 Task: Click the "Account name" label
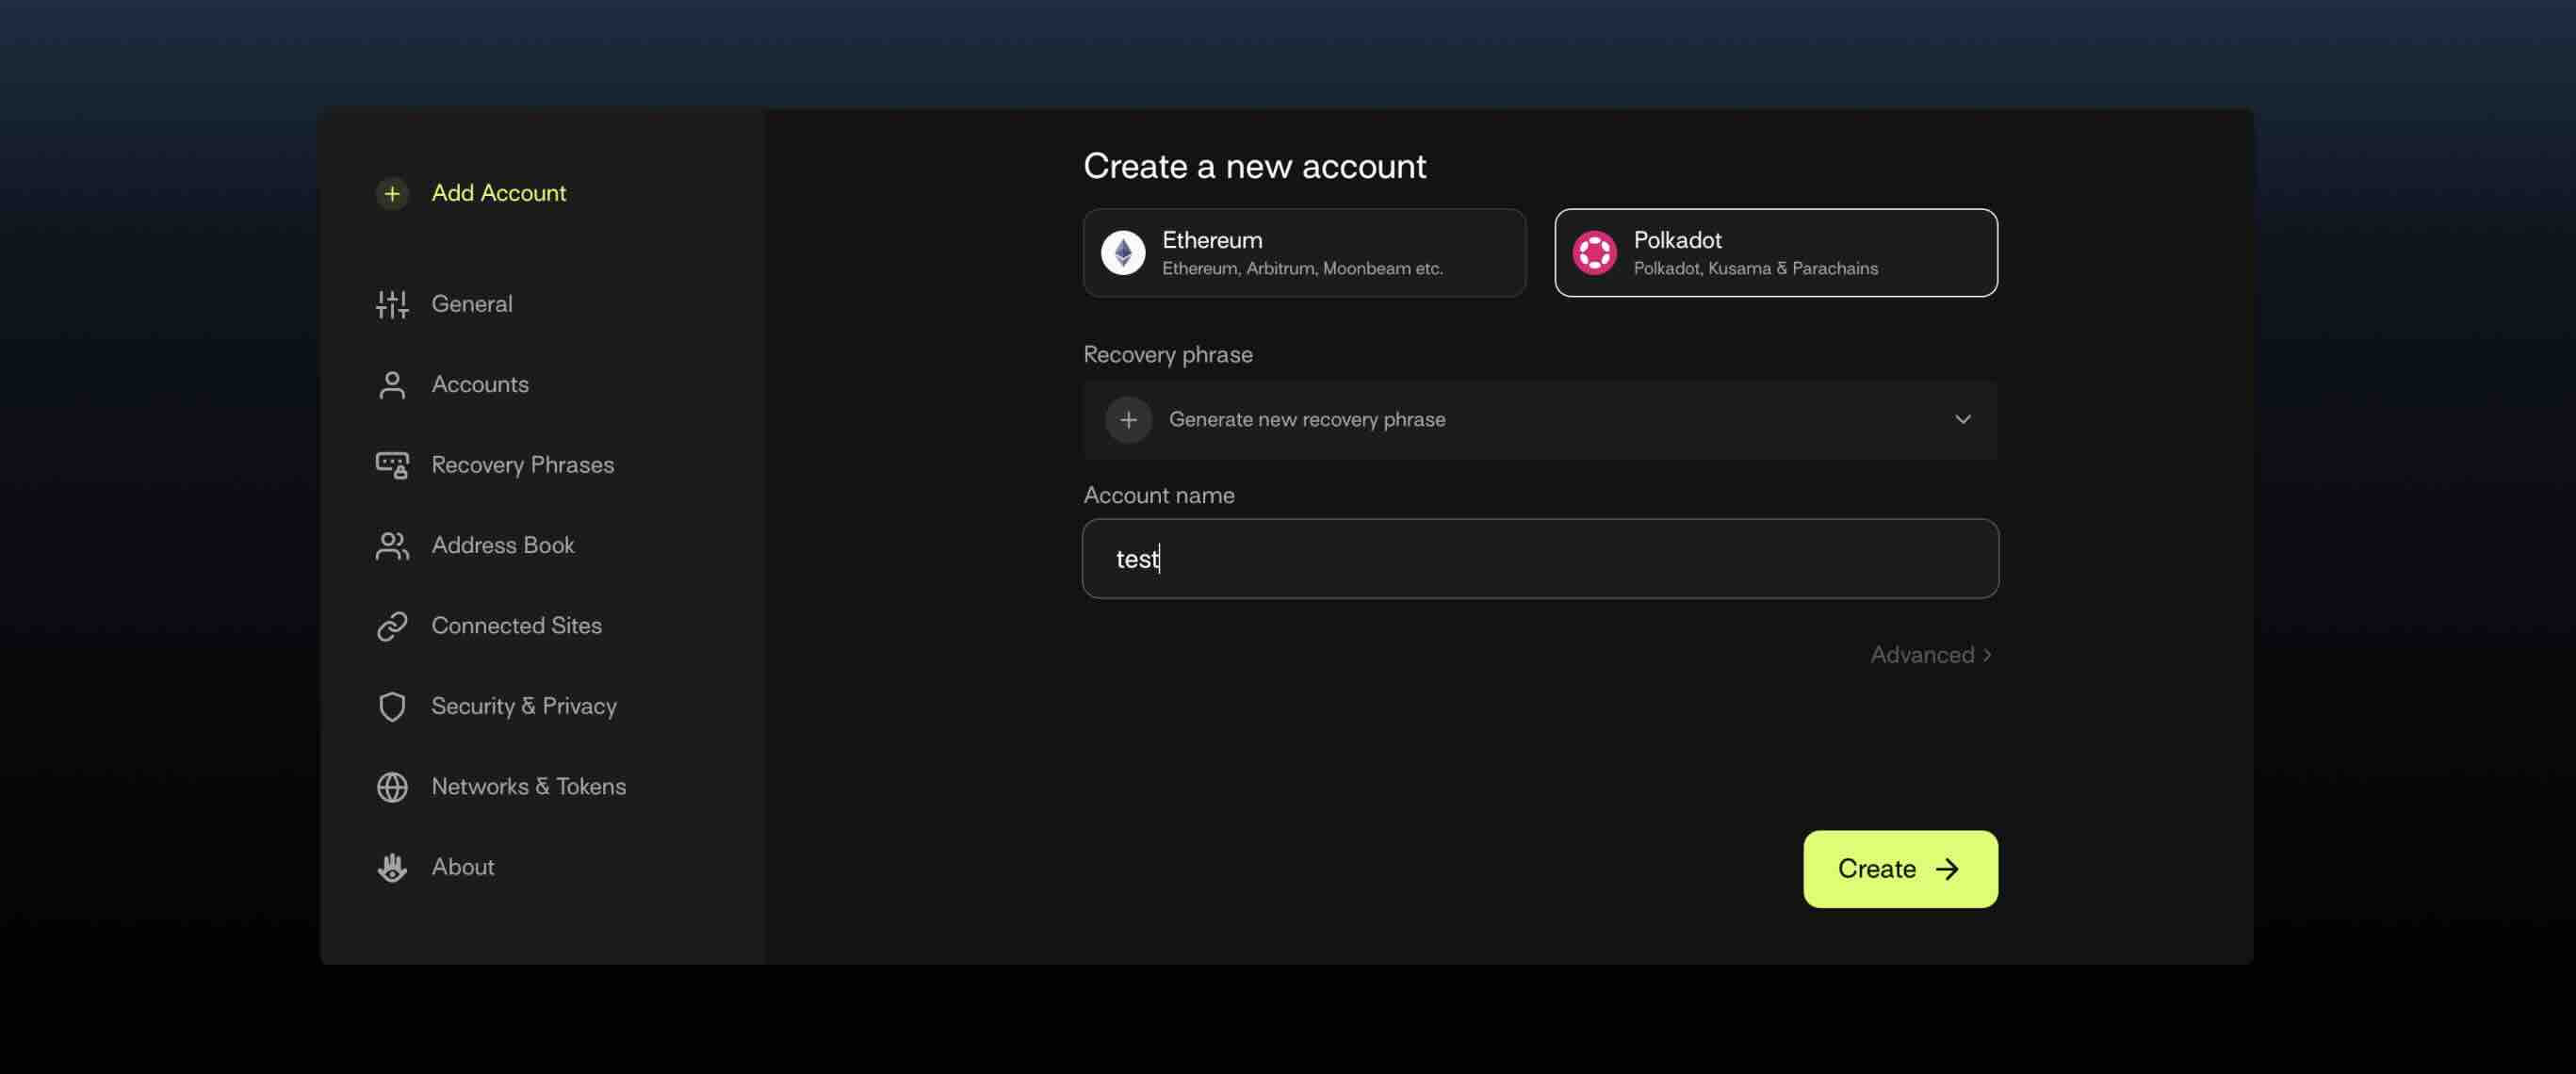1158,496
